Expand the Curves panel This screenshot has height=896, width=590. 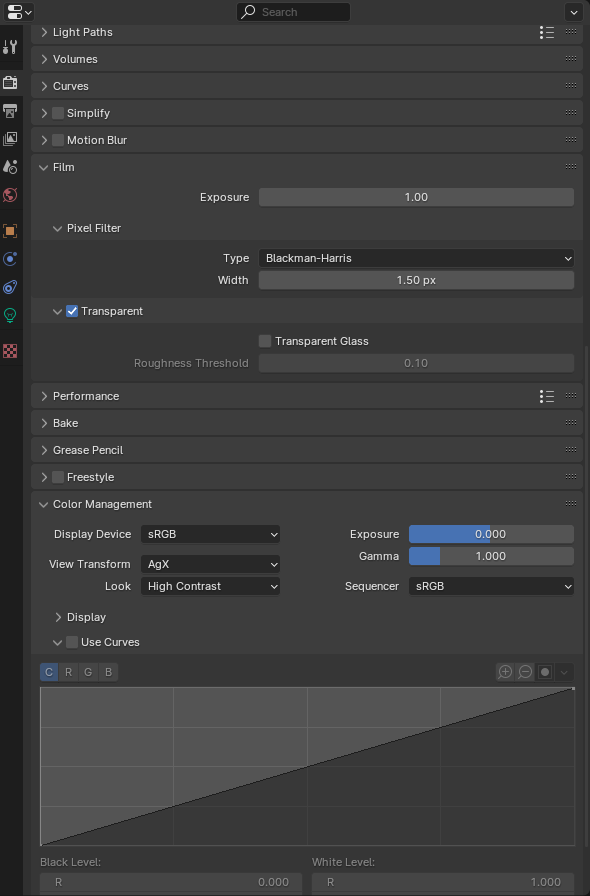tap(44, 86)
